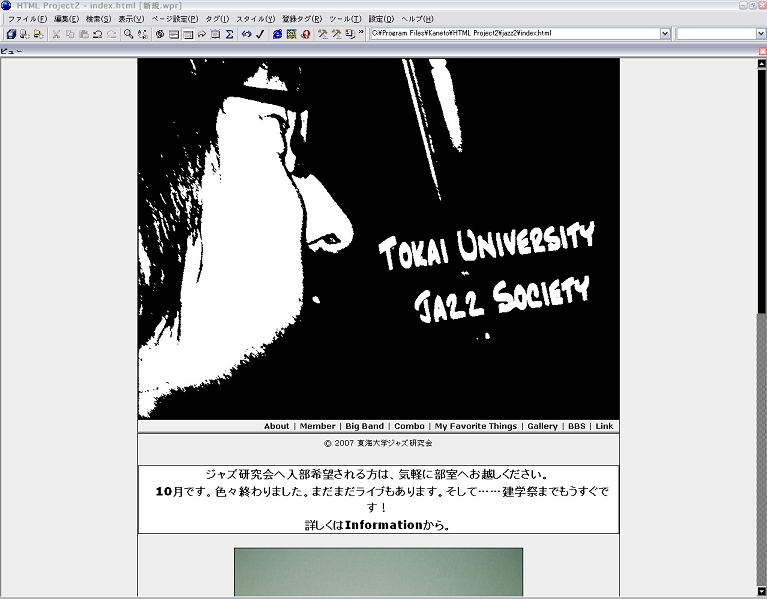Click the empty combo box field
This screenshot has width=767, height=599.
tap(716, 33)
